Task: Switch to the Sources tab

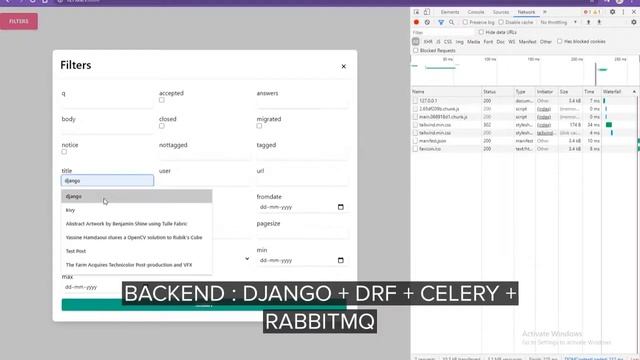Action: (x=501, y=12)
